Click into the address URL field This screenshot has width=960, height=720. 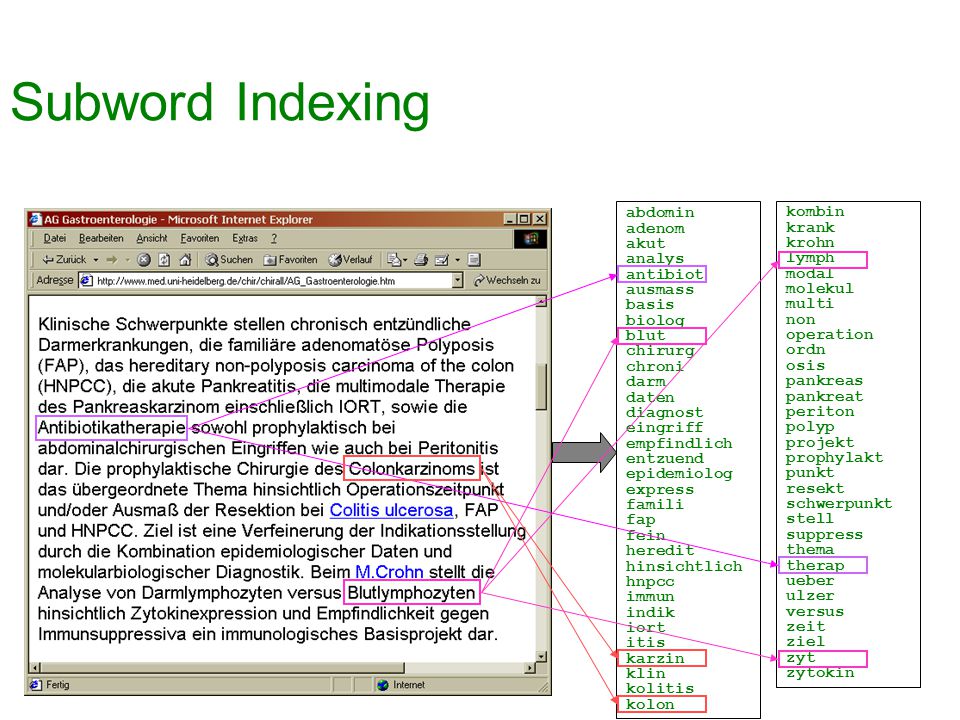(x=269, y=280)
